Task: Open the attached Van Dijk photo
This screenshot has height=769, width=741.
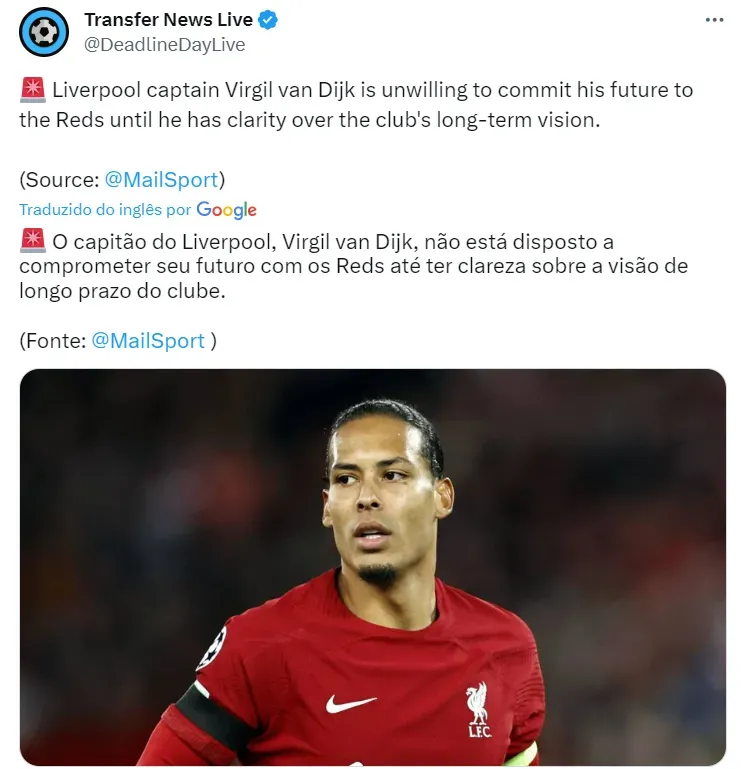Action: tap(373, 567)
